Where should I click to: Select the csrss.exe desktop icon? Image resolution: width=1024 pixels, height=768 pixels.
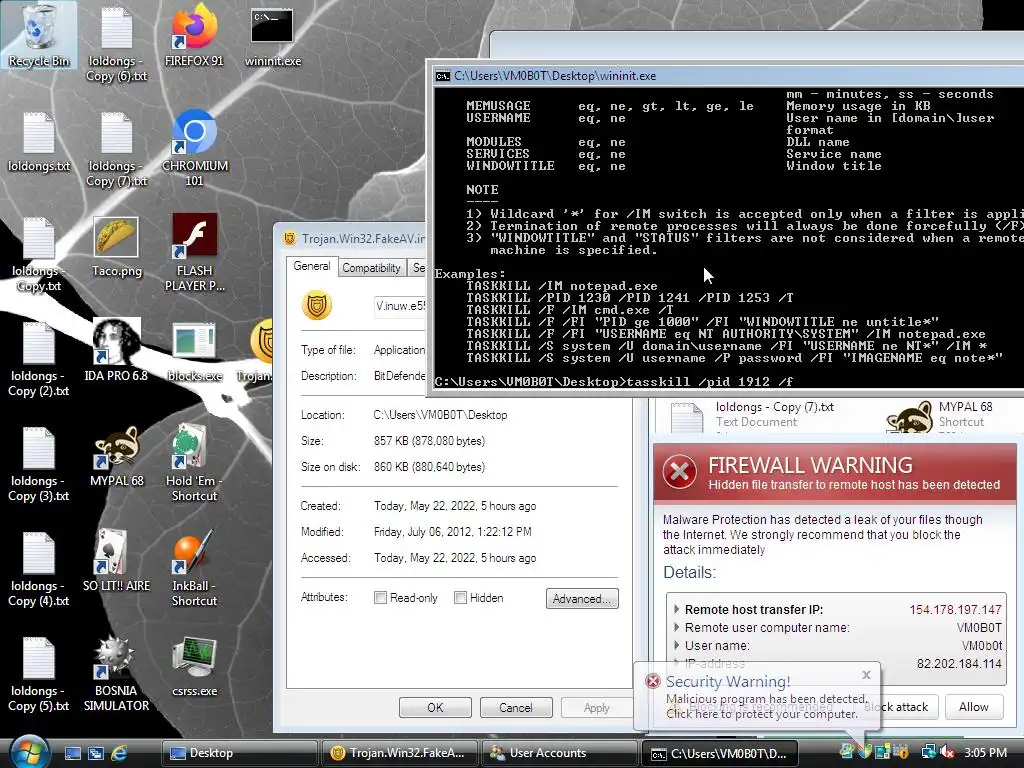[194, 666]
